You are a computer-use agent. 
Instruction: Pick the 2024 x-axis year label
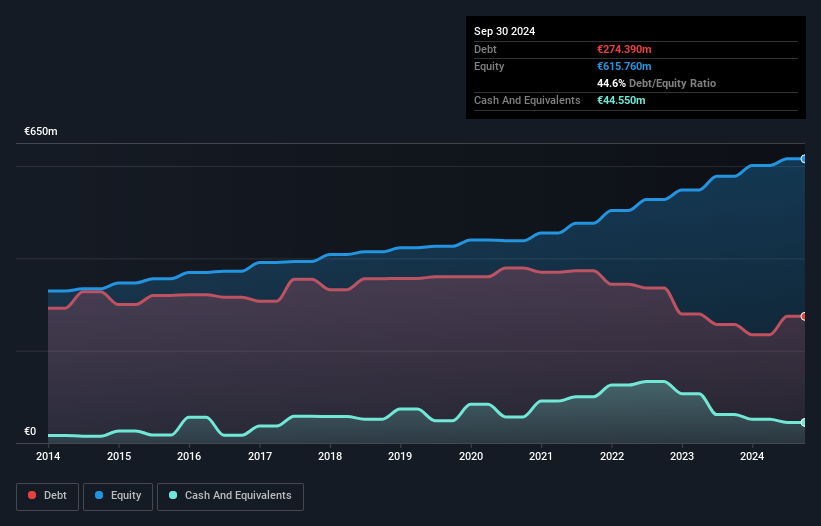click(x=753, y=457)
